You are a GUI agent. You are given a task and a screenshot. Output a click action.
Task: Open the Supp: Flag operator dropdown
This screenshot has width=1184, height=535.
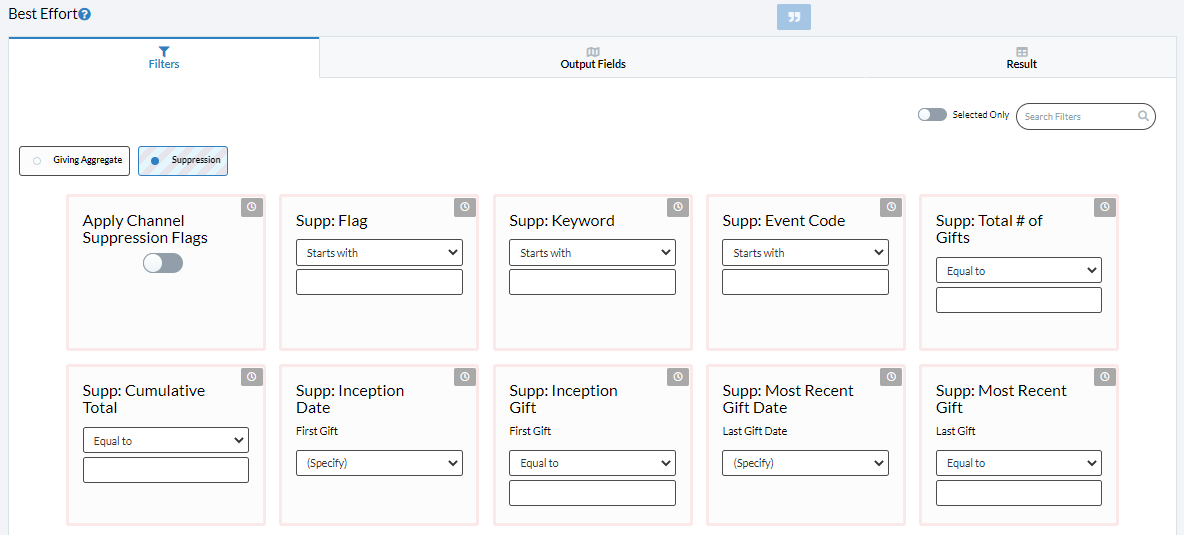click(x=379, y=253)
